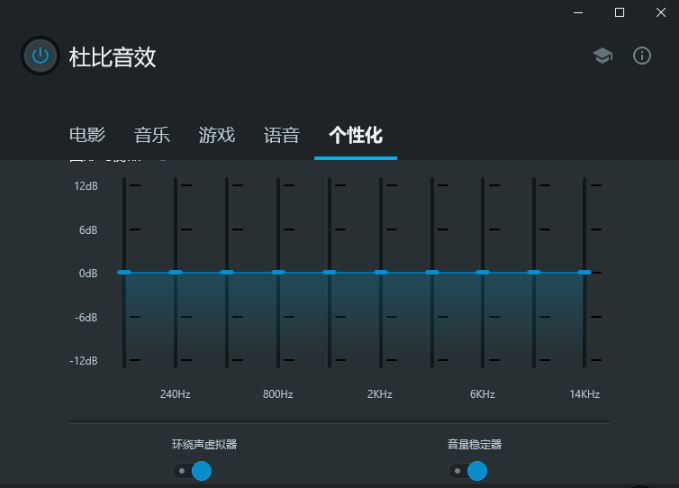Maximize the Dolby audio window
This screenshot has width=679, height=488.
pyautogui.click(x=619, y=12)
